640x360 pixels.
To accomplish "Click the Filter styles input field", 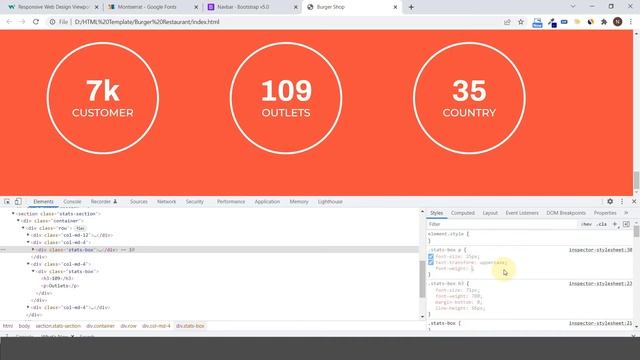I will click(x=502, y=224).
